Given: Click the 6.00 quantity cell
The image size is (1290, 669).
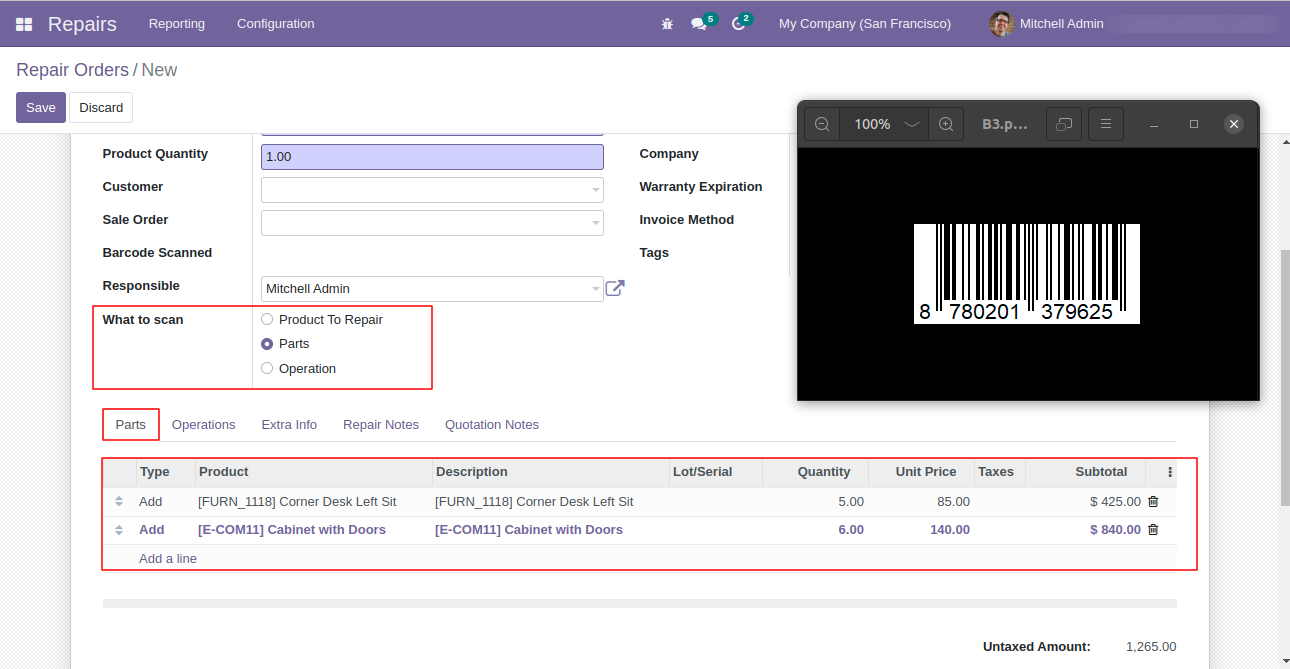Looking at the screenshot, I should 815,530.
